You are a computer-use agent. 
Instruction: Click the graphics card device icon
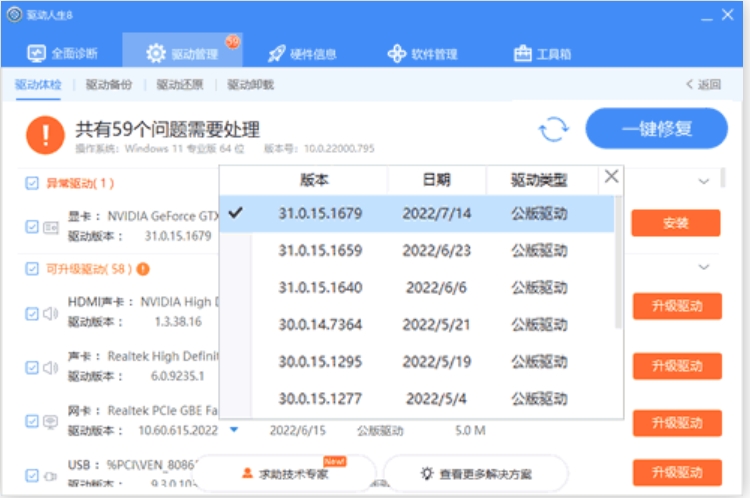pos(51,227)
